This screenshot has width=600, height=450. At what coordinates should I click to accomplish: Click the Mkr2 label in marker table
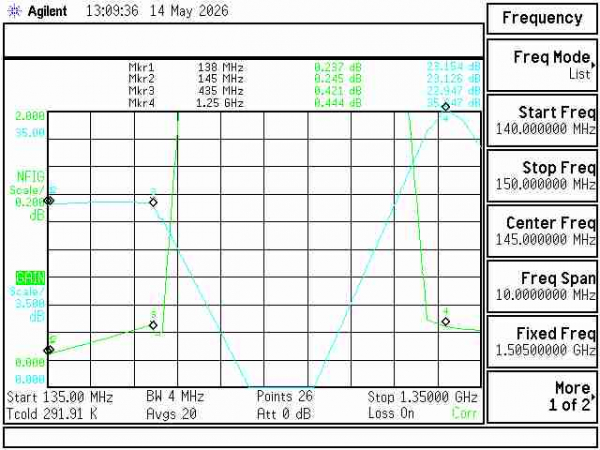(141, 79)
